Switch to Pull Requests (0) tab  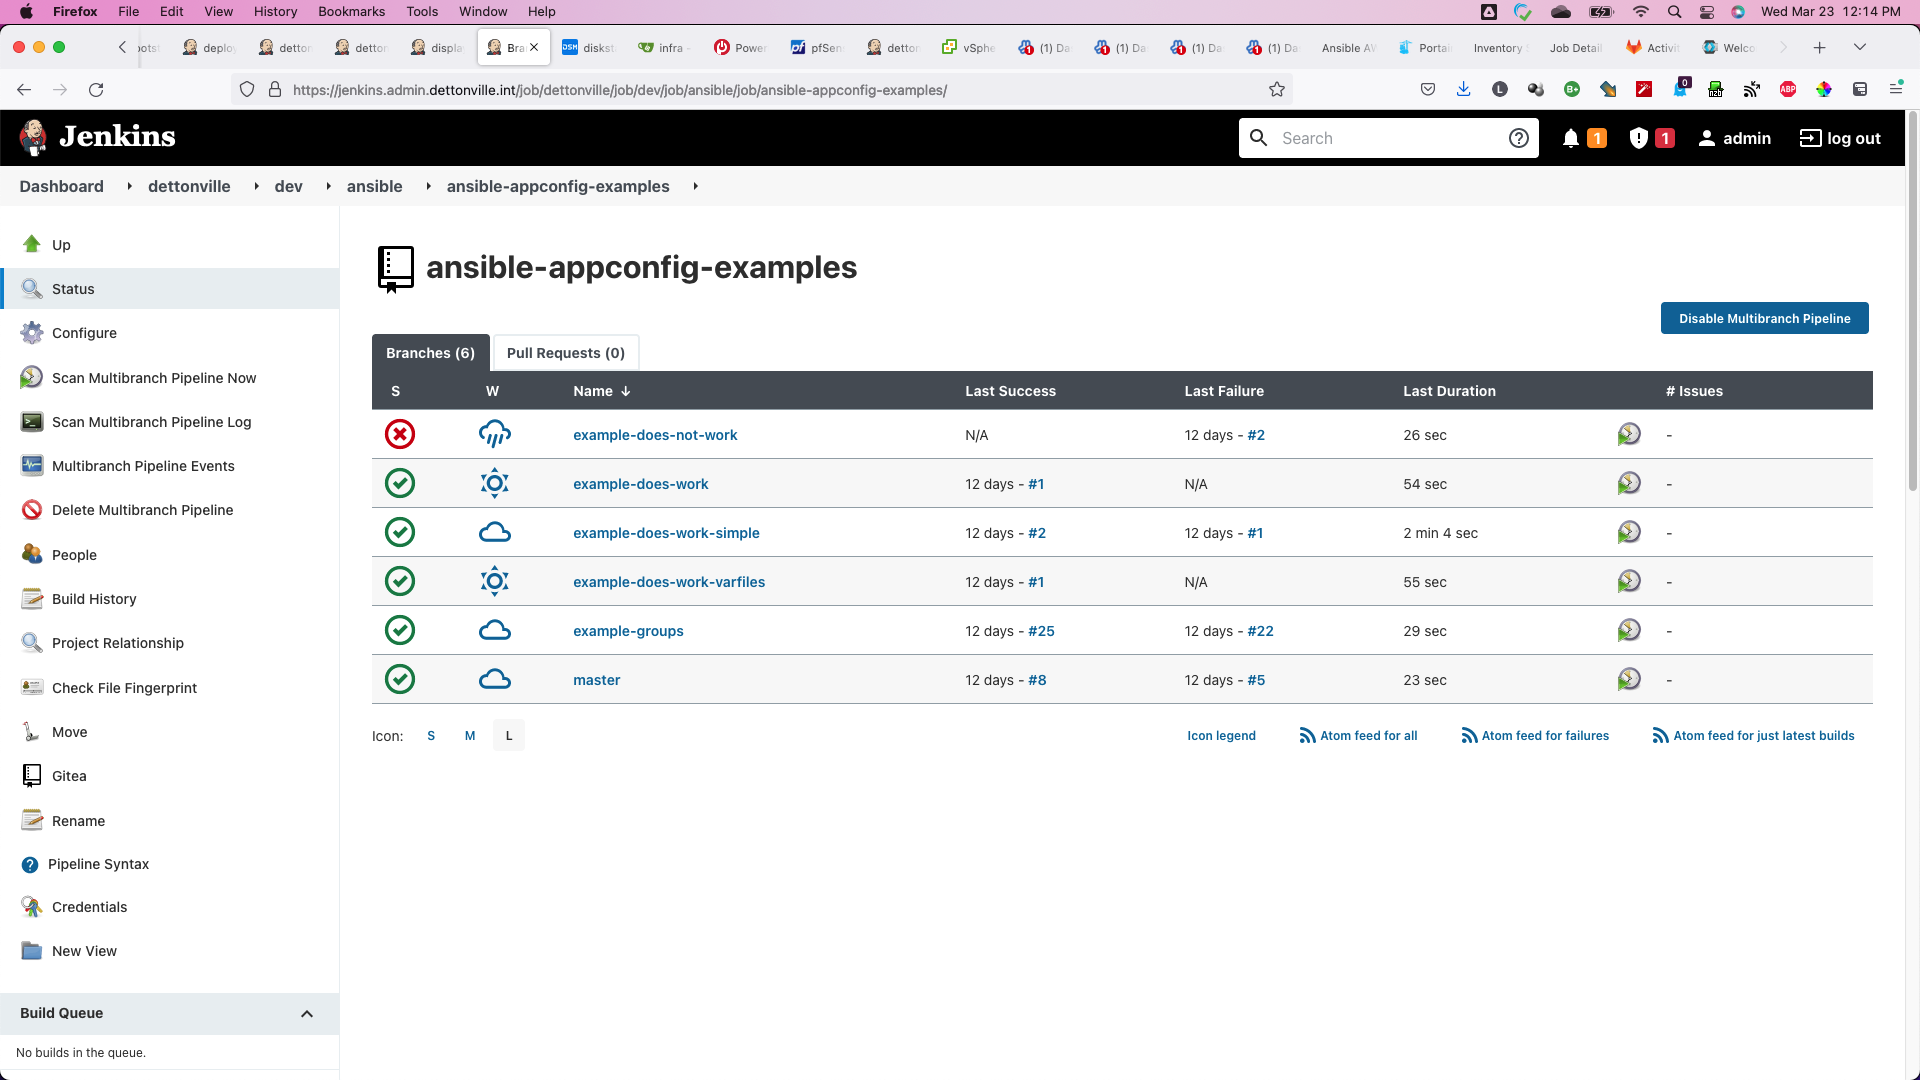[x=565, y=353]
